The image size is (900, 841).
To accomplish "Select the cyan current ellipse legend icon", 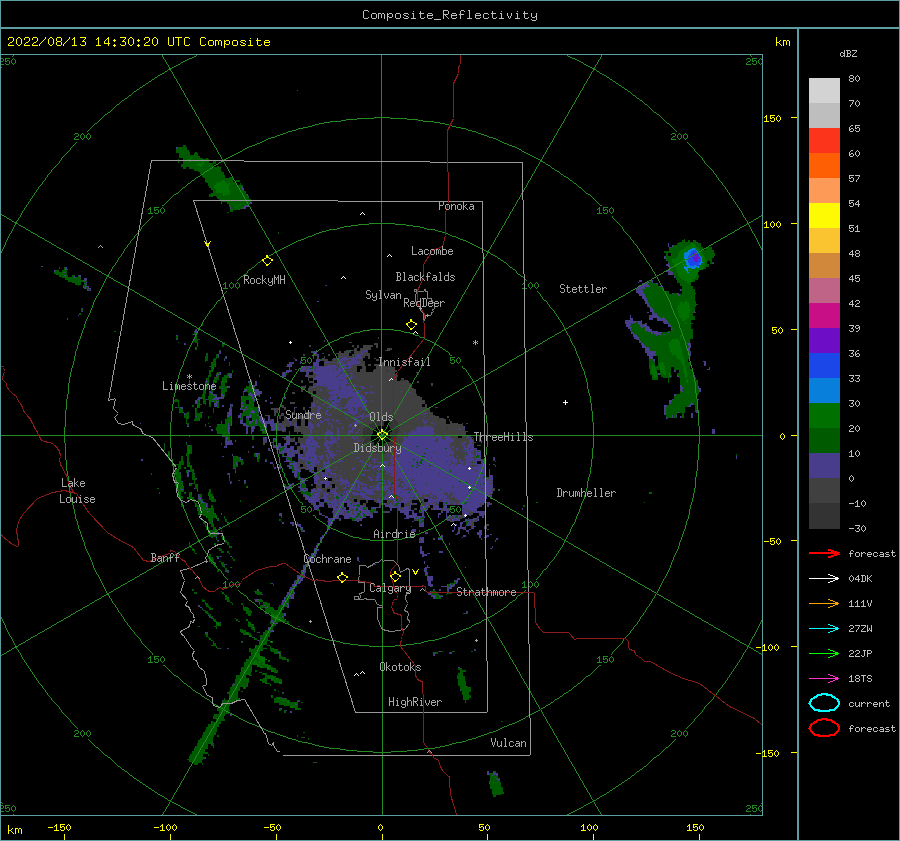I will pos(824,703).
